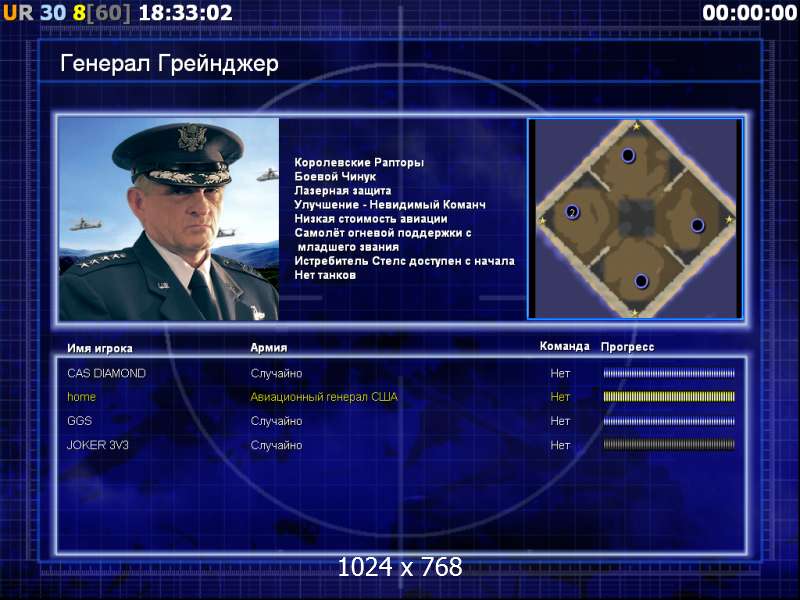Click "Самолёт огневой поддержки с" line
Image resolution: width=800 pixels, height=600 pixels.
click(x=383, y=233)
